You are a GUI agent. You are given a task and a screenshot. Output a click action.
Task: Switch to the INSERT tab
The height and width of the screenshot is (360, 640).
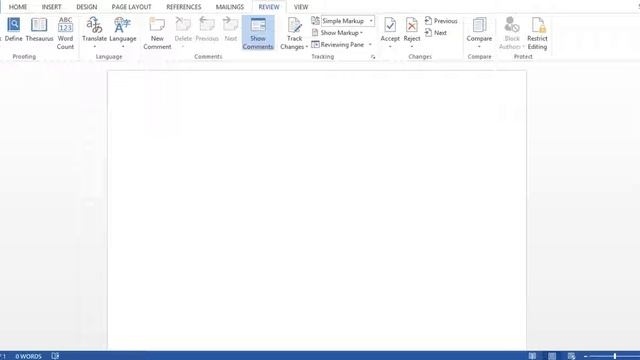(51, 7)
